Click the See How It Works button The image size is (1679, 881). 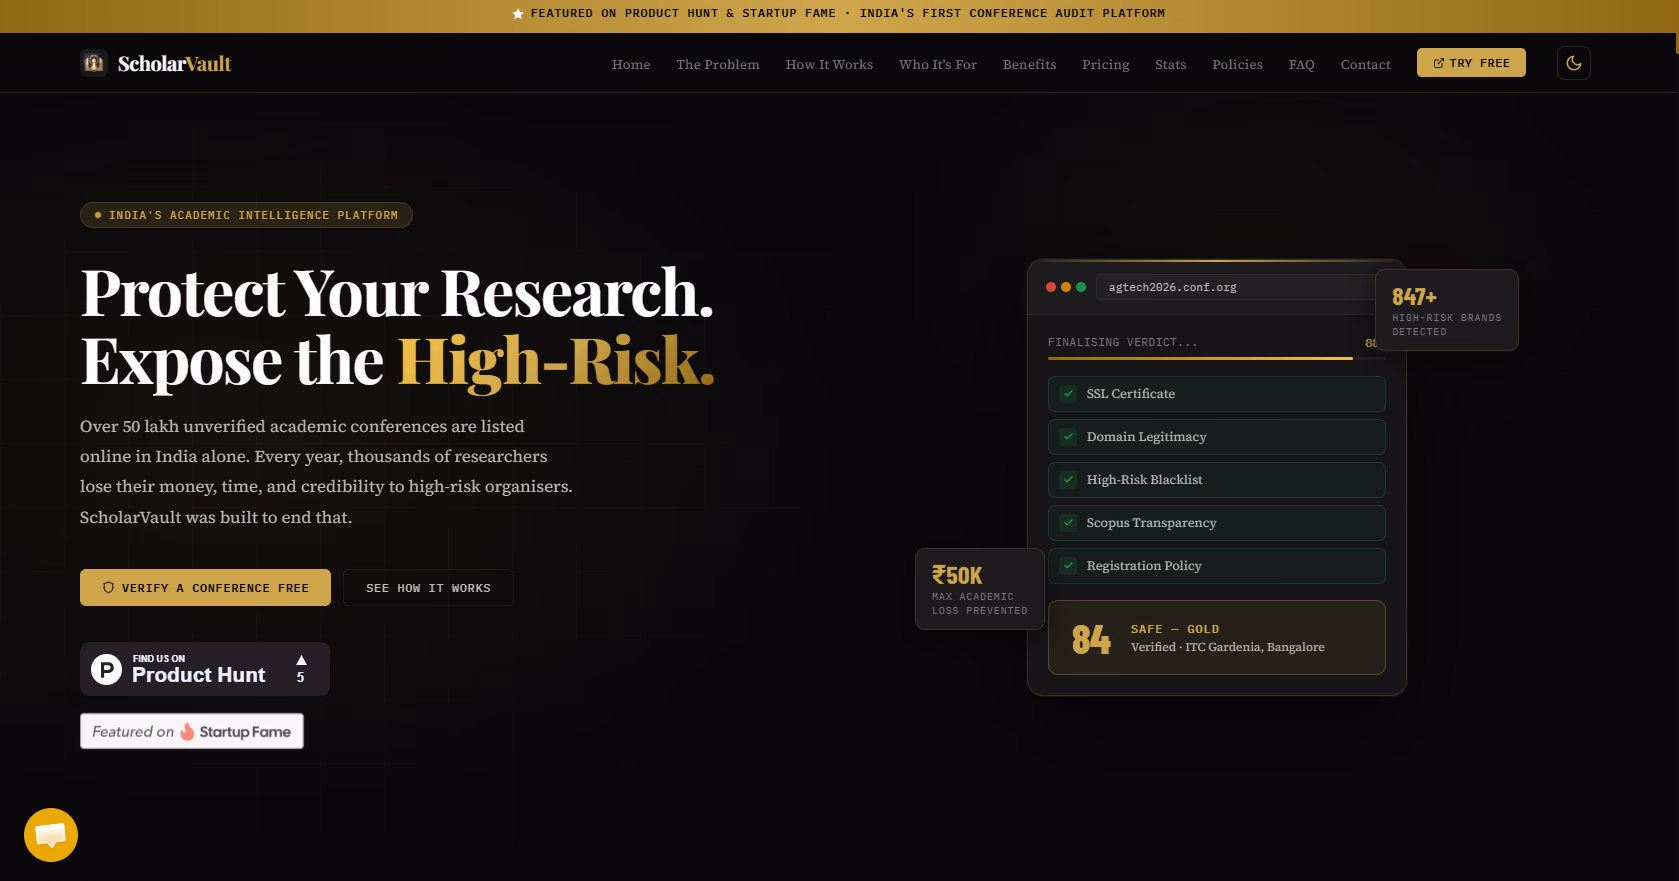point(428,588)
